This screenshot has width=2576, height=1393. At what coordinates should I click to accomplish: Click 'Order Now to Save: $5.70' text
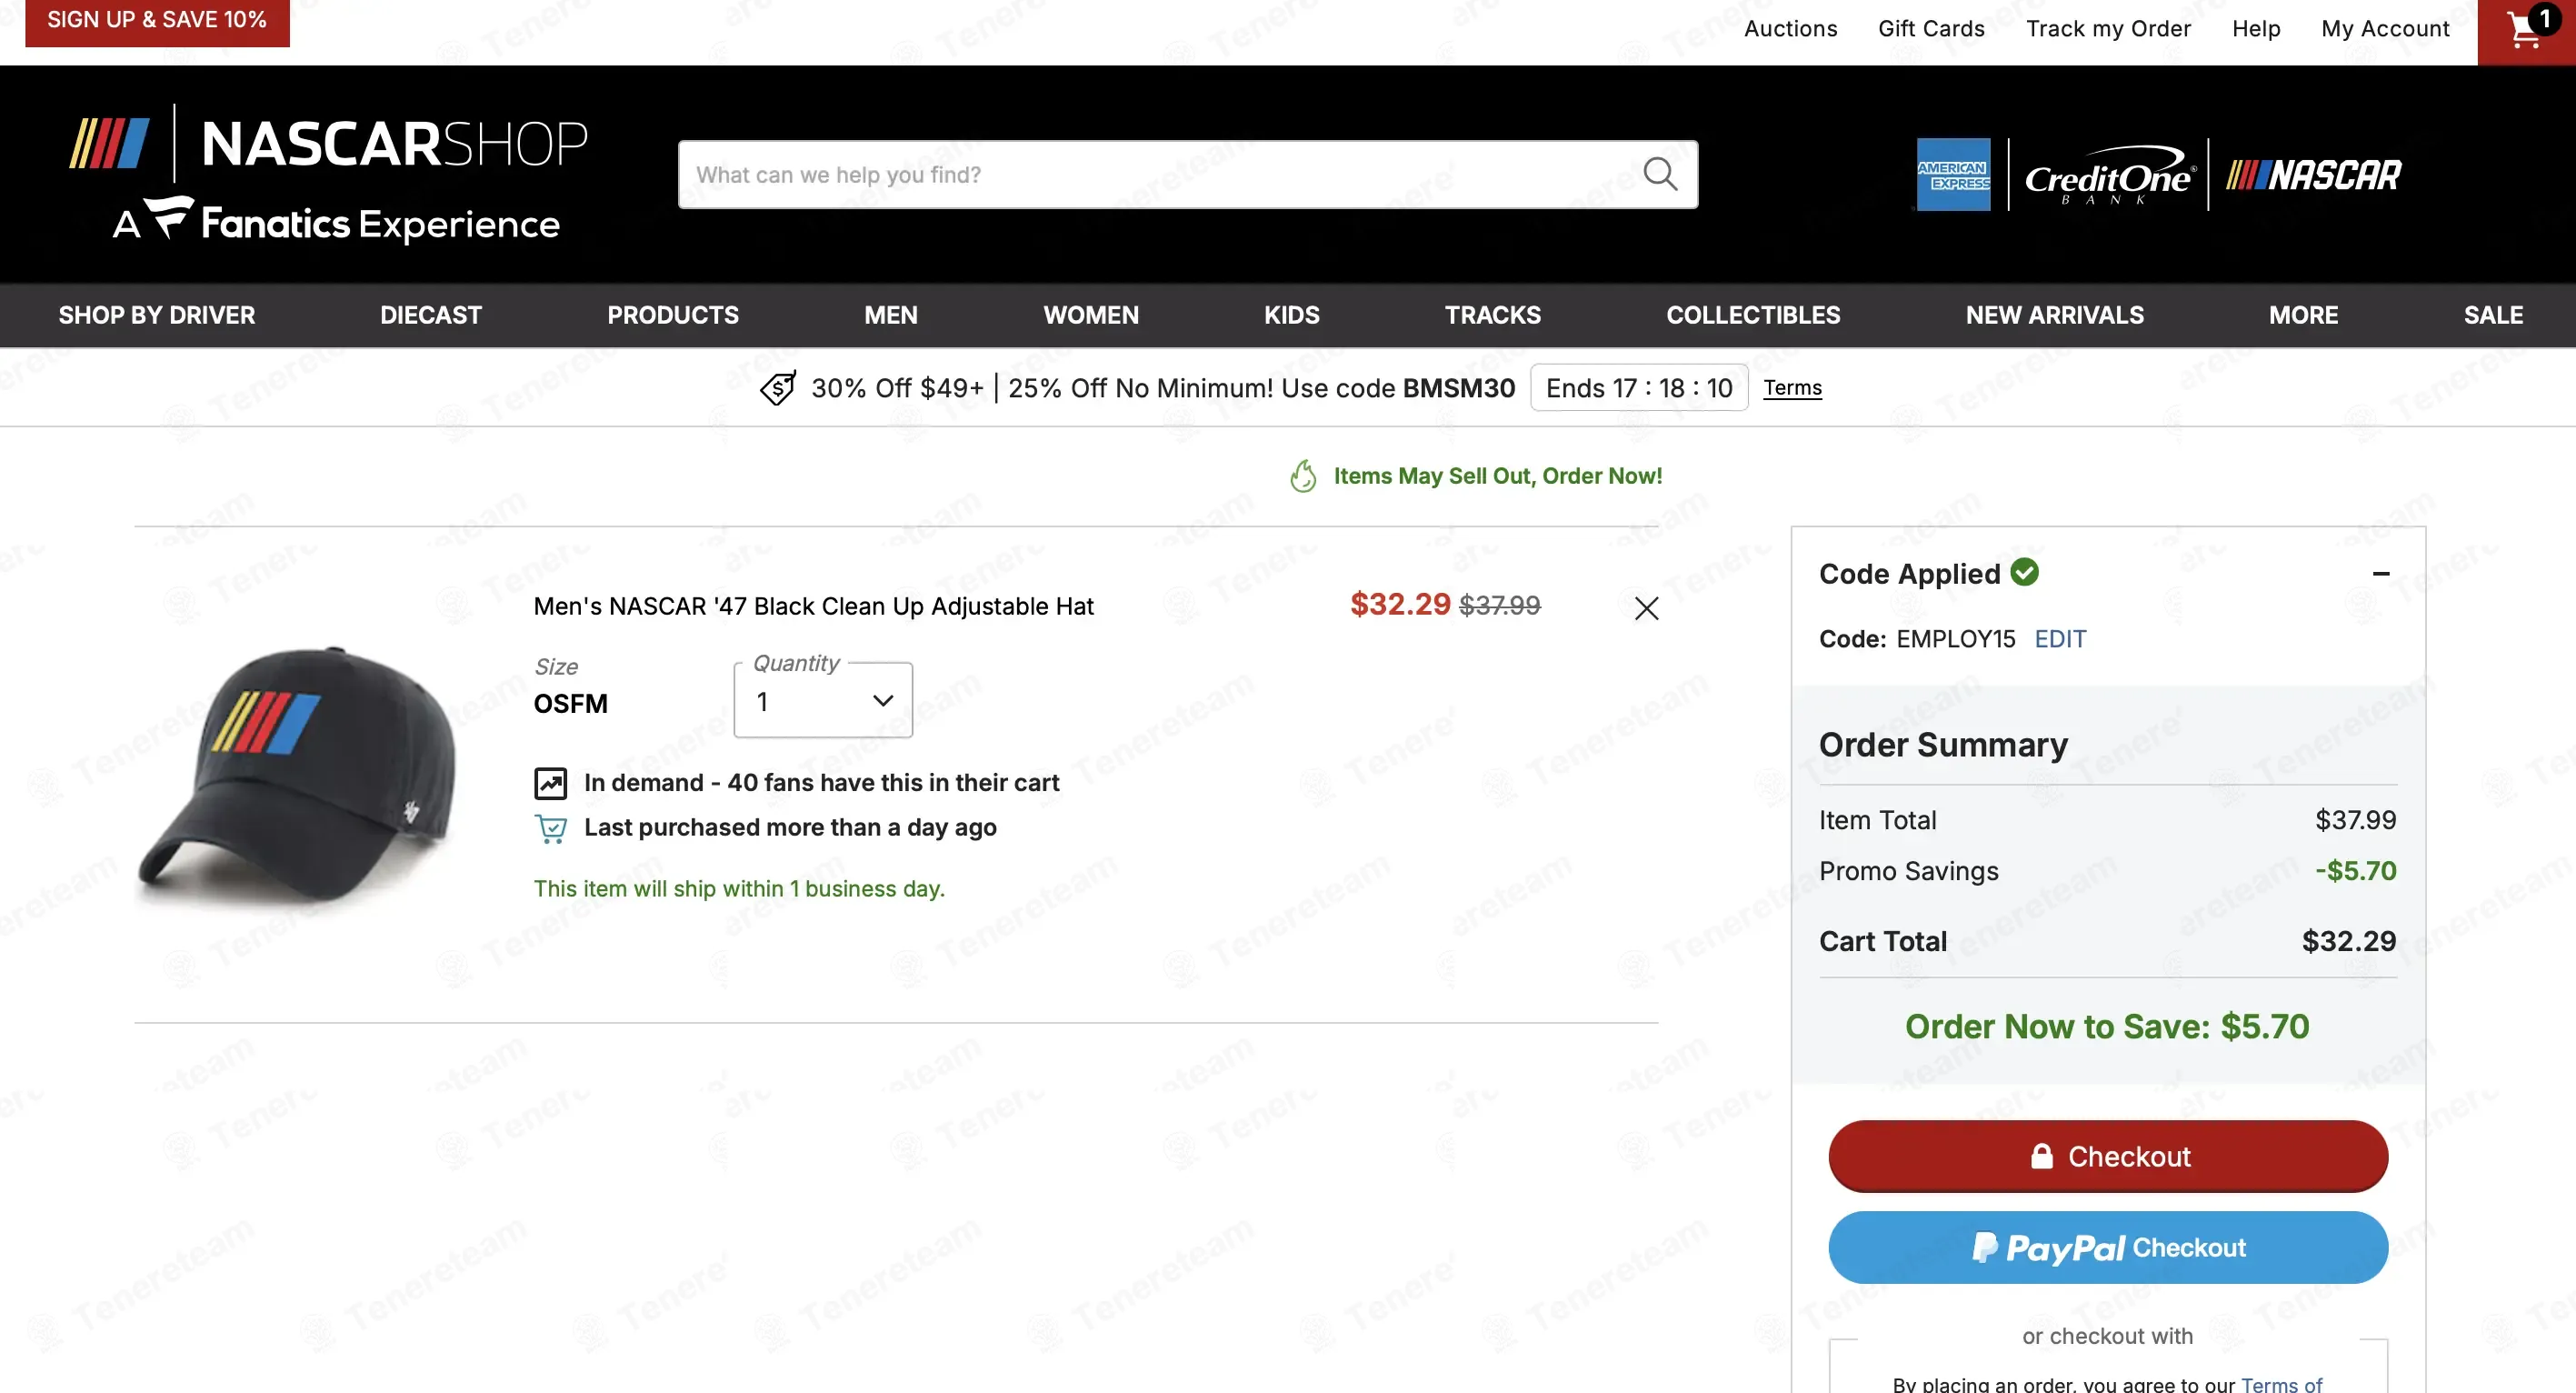point(2106,1027)
